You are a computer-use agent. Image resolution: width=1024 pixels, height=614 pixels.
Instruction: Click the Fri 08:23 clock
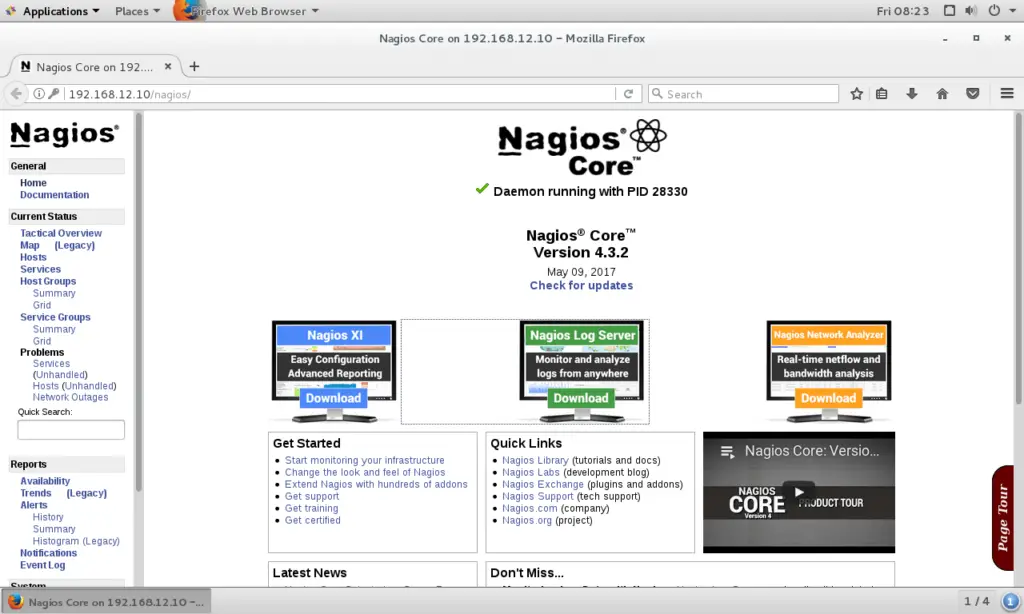pos(903,11)
